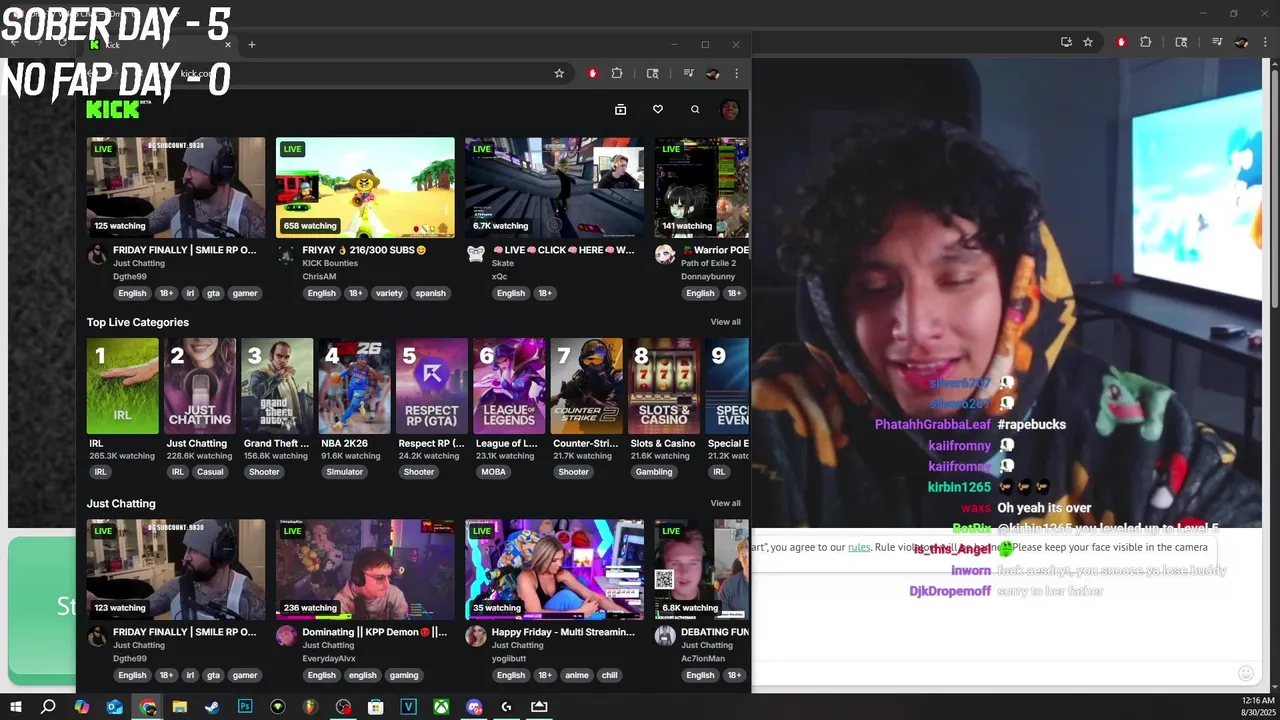1280x720 pixels.
Task: Select the MOBA tag under League of Legends
Action: [x=493, y=472]
